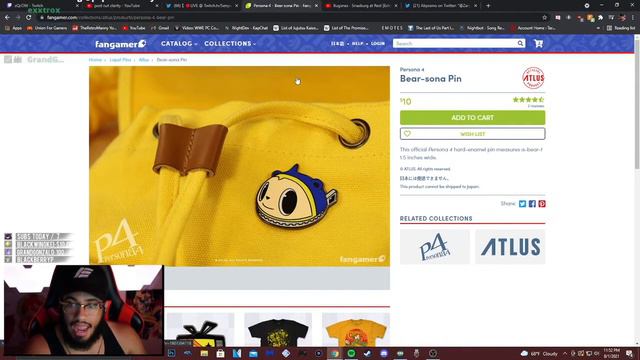Image resolution: width=640 pixels, height=360 pixels.
Task: Open the orange t-shirt product thumbnail
Action: (x=356, y=330)
